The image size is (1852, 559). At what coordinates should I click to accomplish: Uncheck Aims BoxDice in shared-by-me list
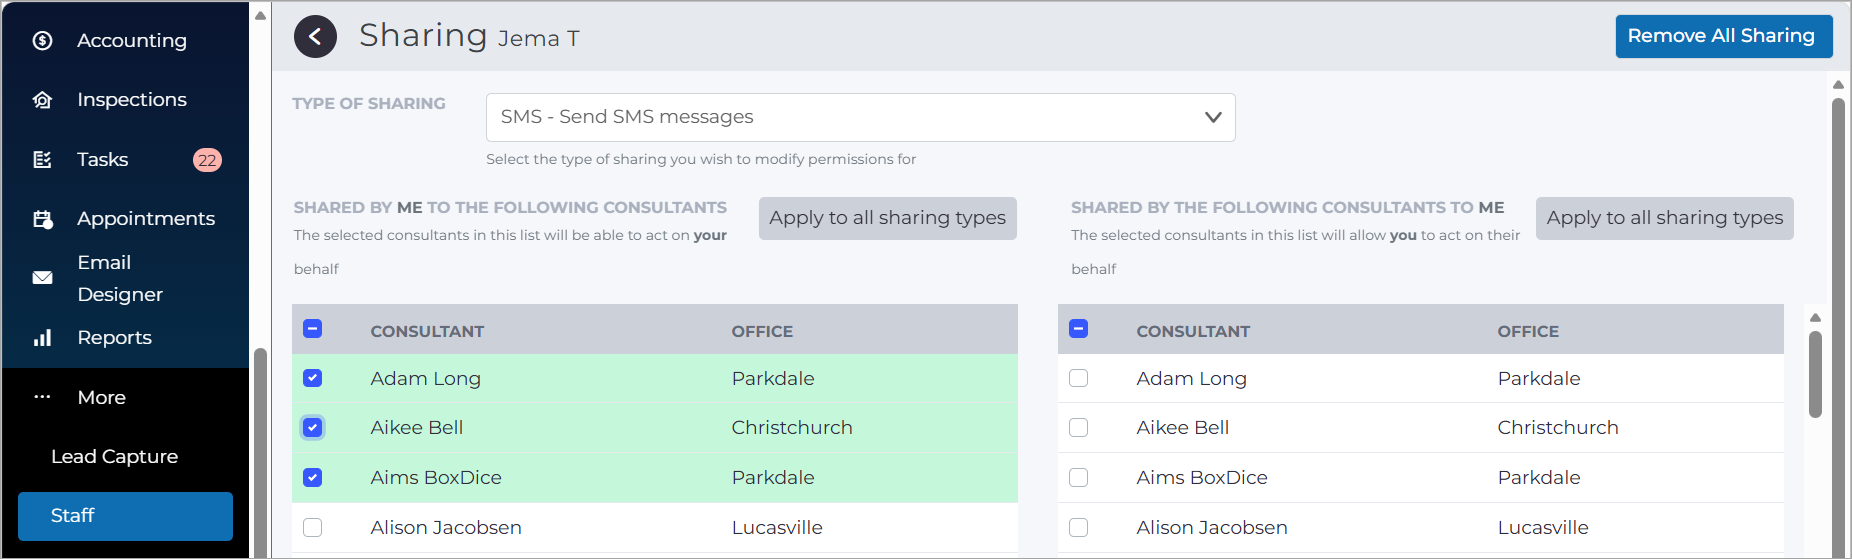(313, 478)
